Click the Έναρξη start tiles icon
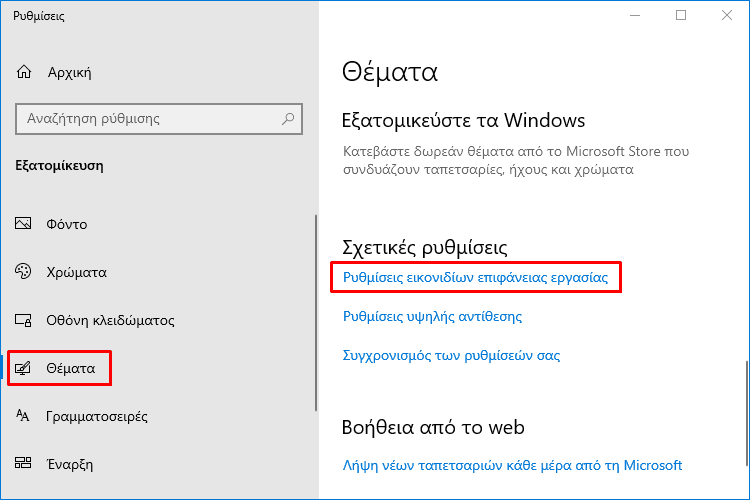The image size is (750, 500). (23, 463)
